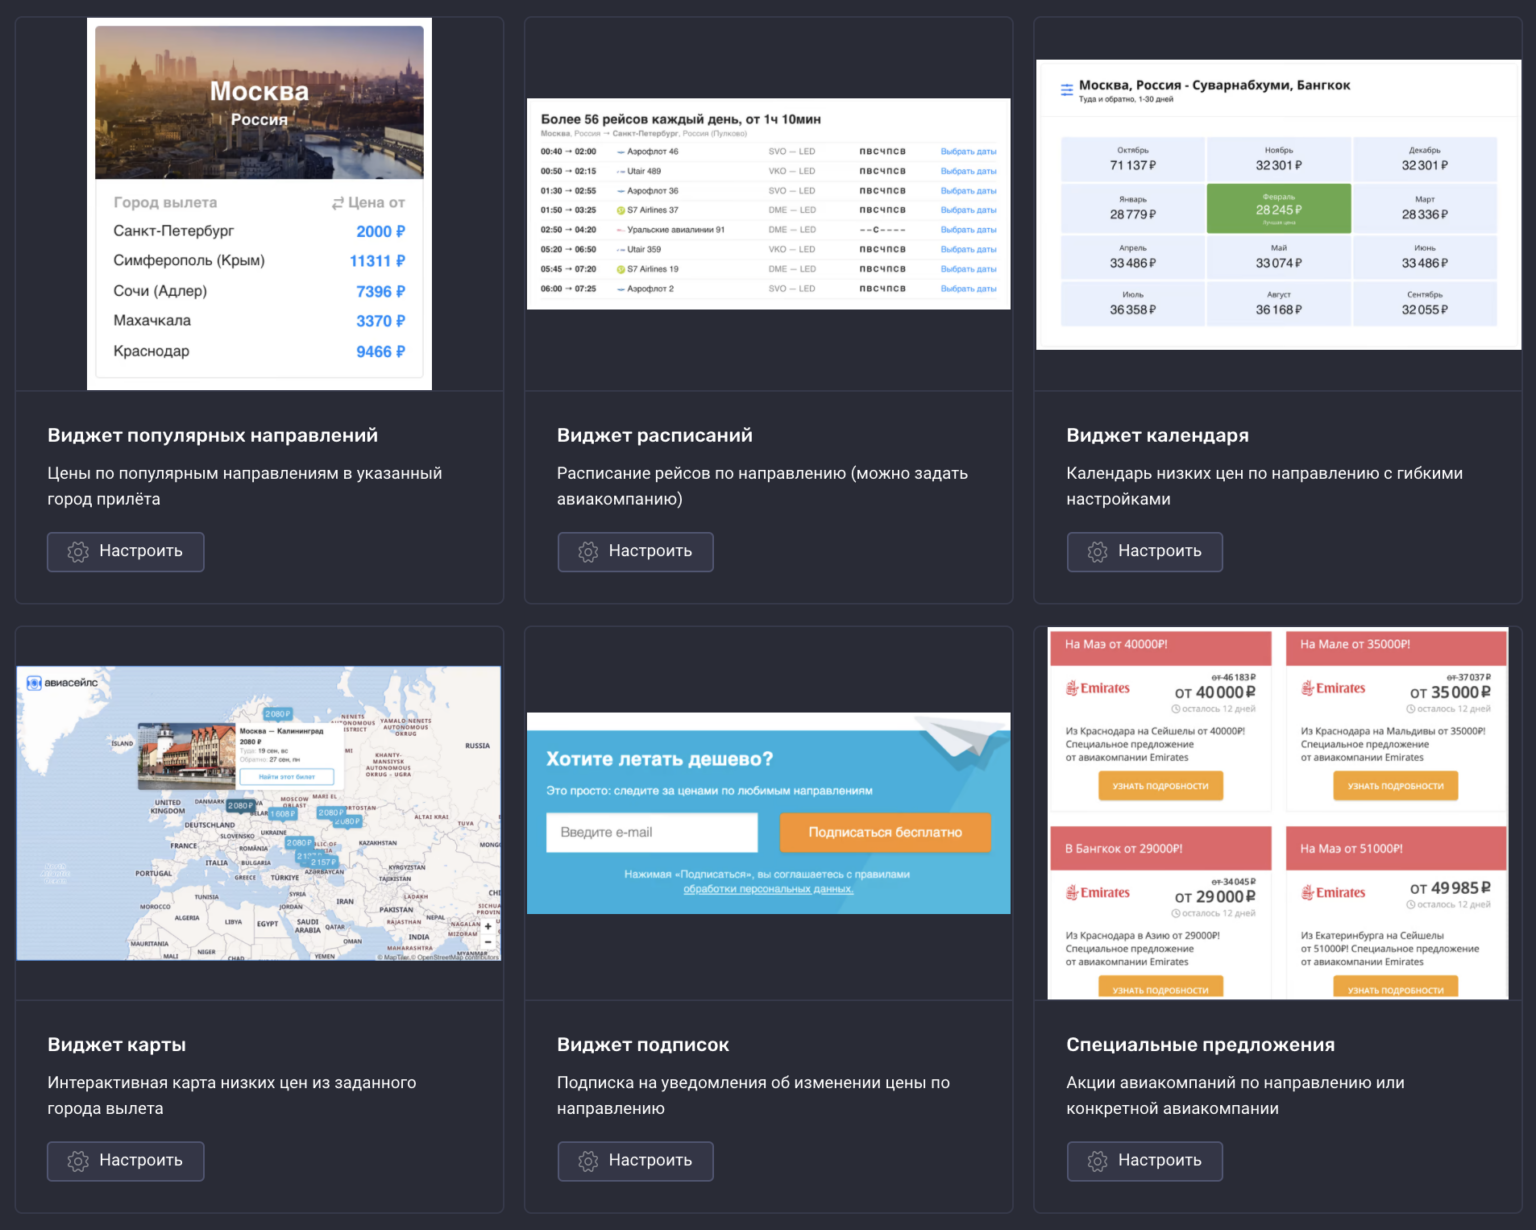Open the flight schedule widget preview
1536x1230 pixels.
[x=768, y=204]
